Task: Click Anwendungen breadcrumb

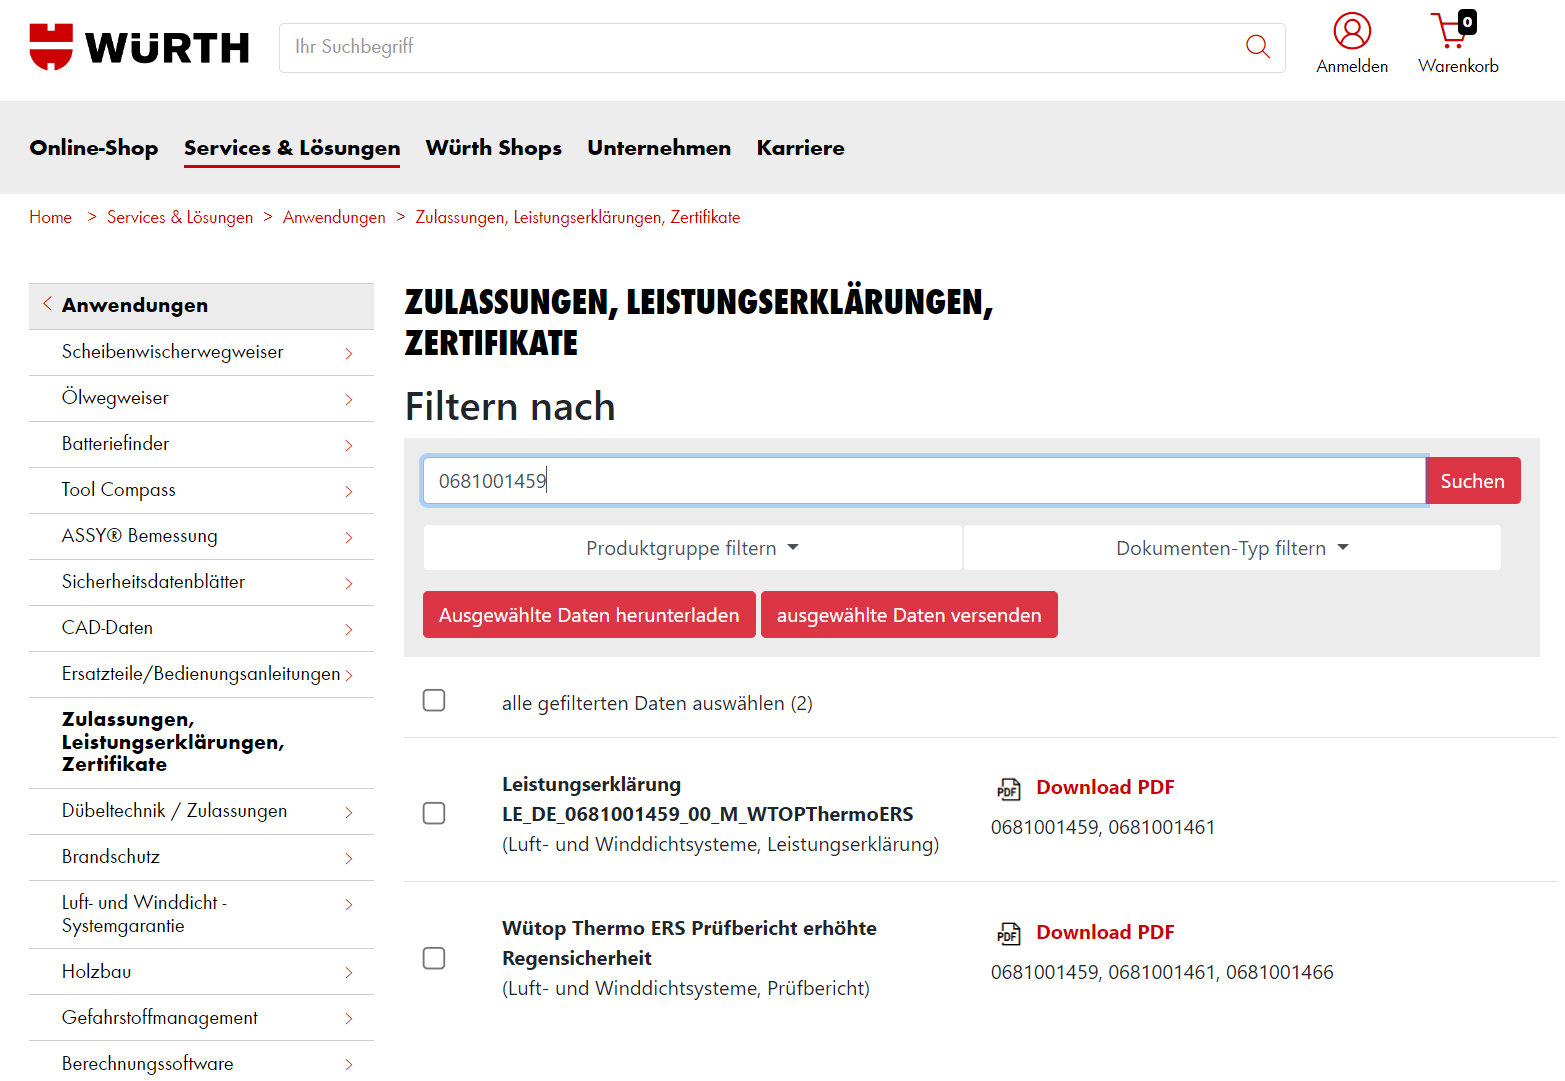Action: (334, 217)
